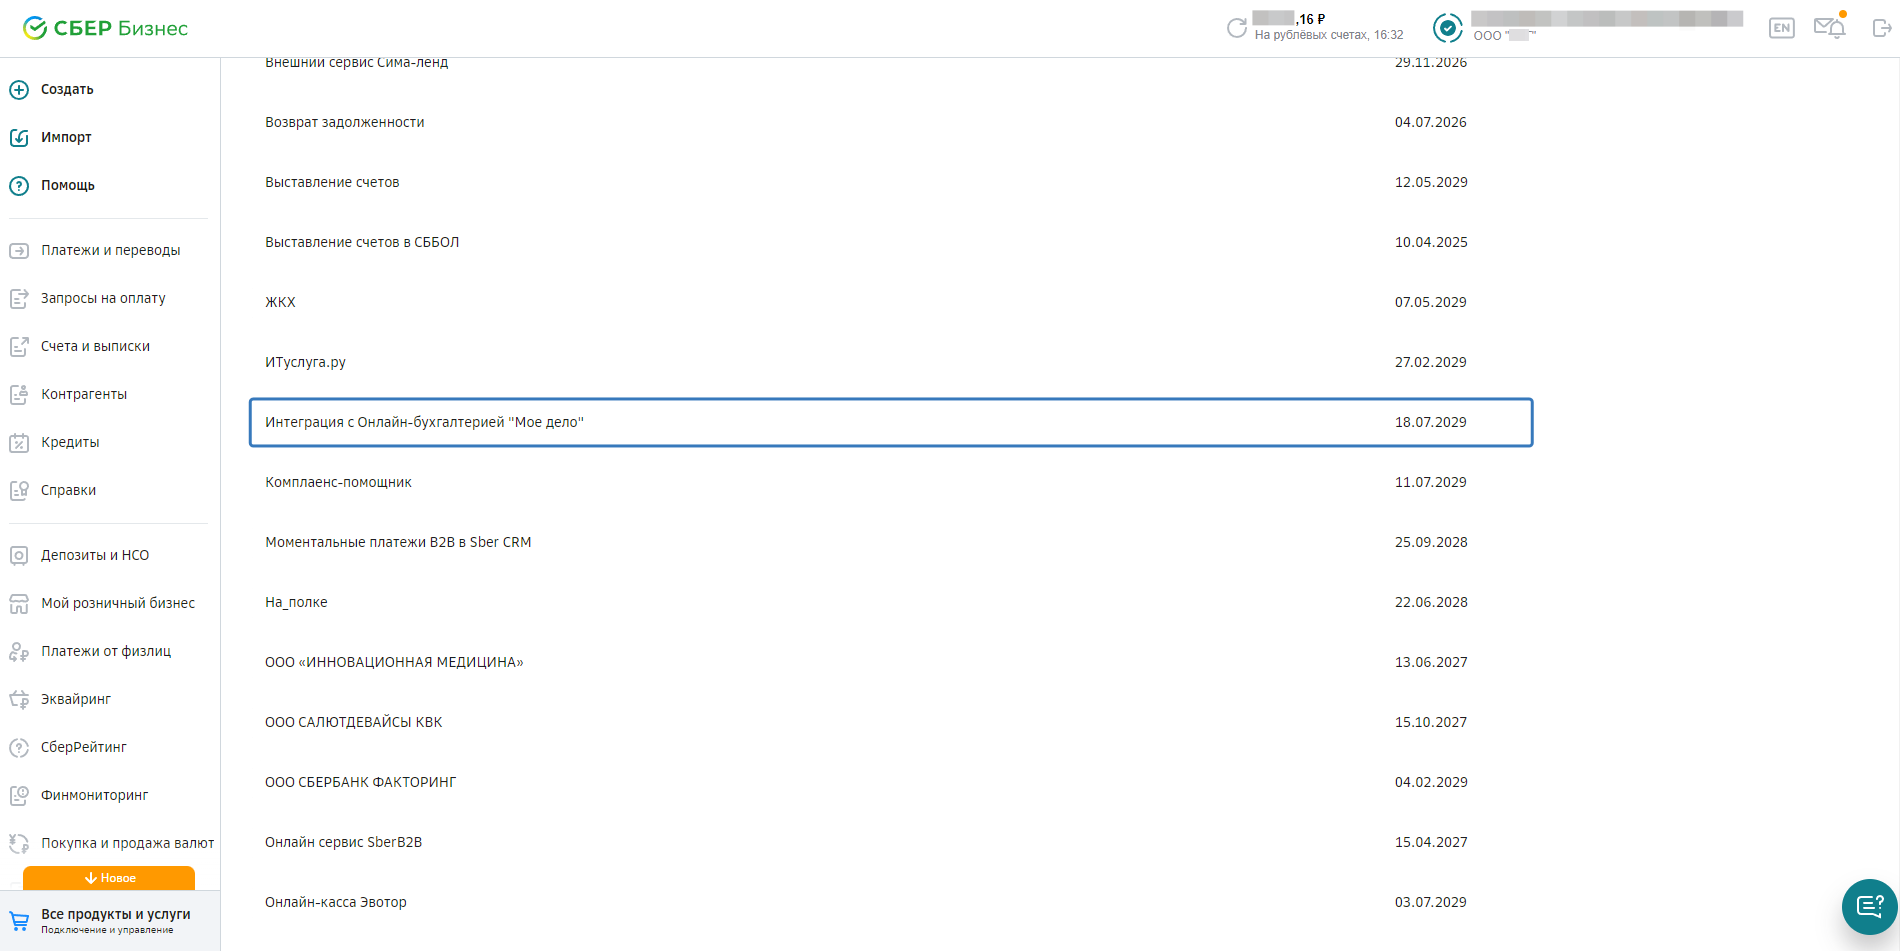This screenshot has width=1900, height=951.
Task: Switch interface language to EN
Action: pos(1782,28)
